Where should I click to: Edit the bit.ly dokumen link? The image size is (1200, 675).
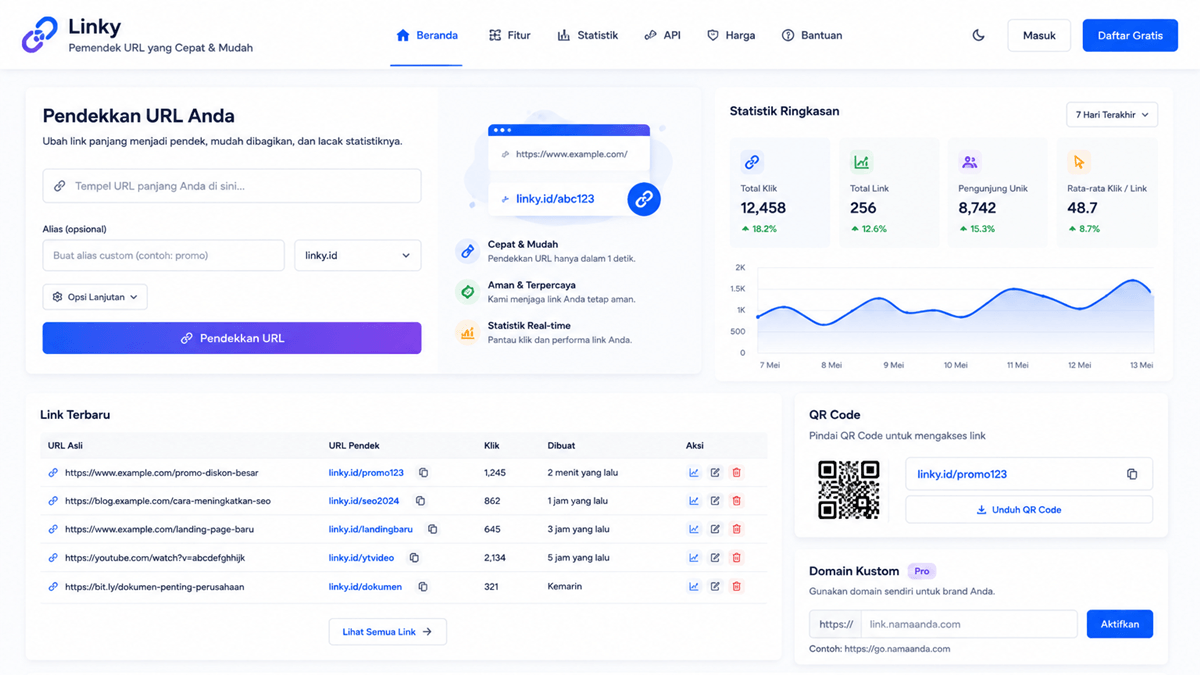[715, 587]
